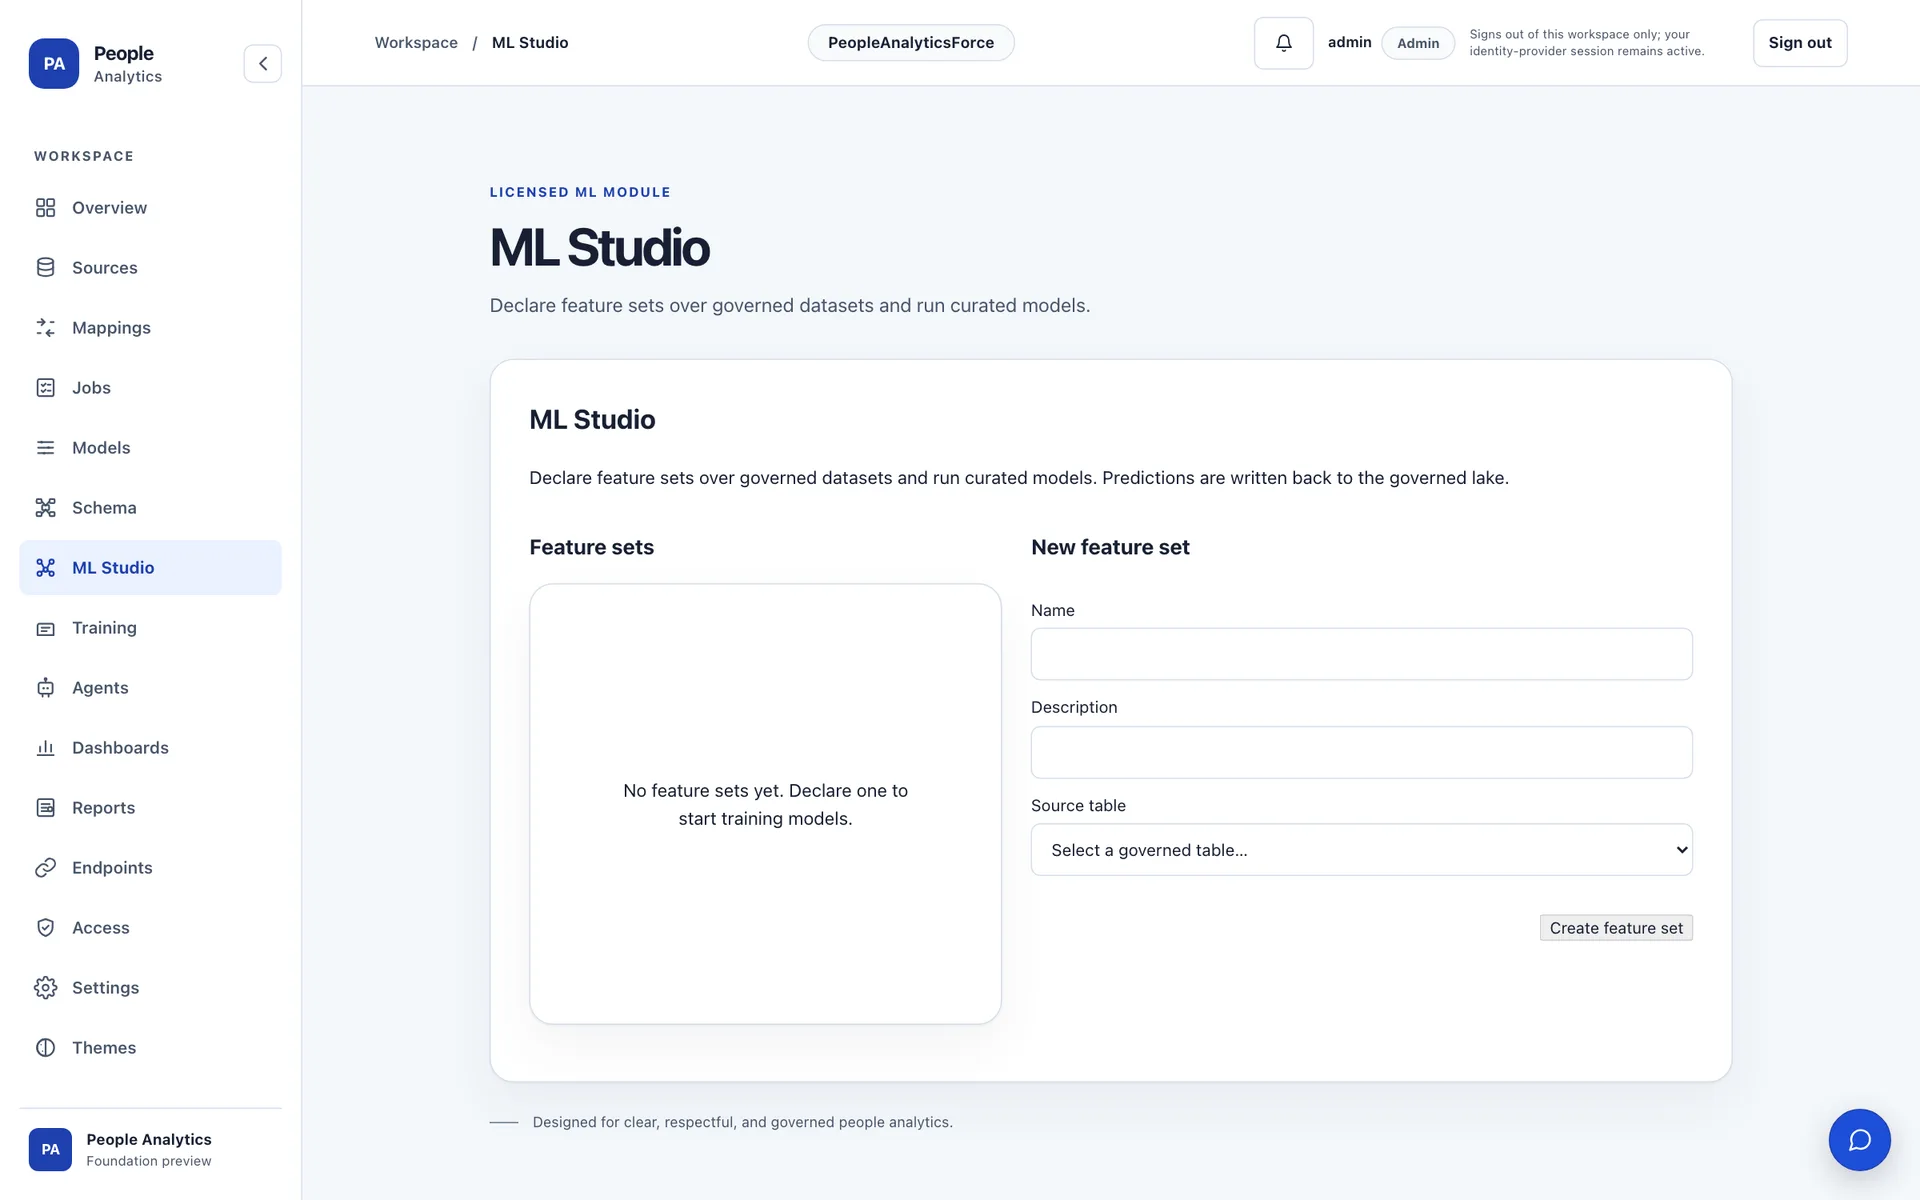This screenshot has width=1920, height=1200.
Task: Click the Agents robot icon
Action: (x=45, y=687)
